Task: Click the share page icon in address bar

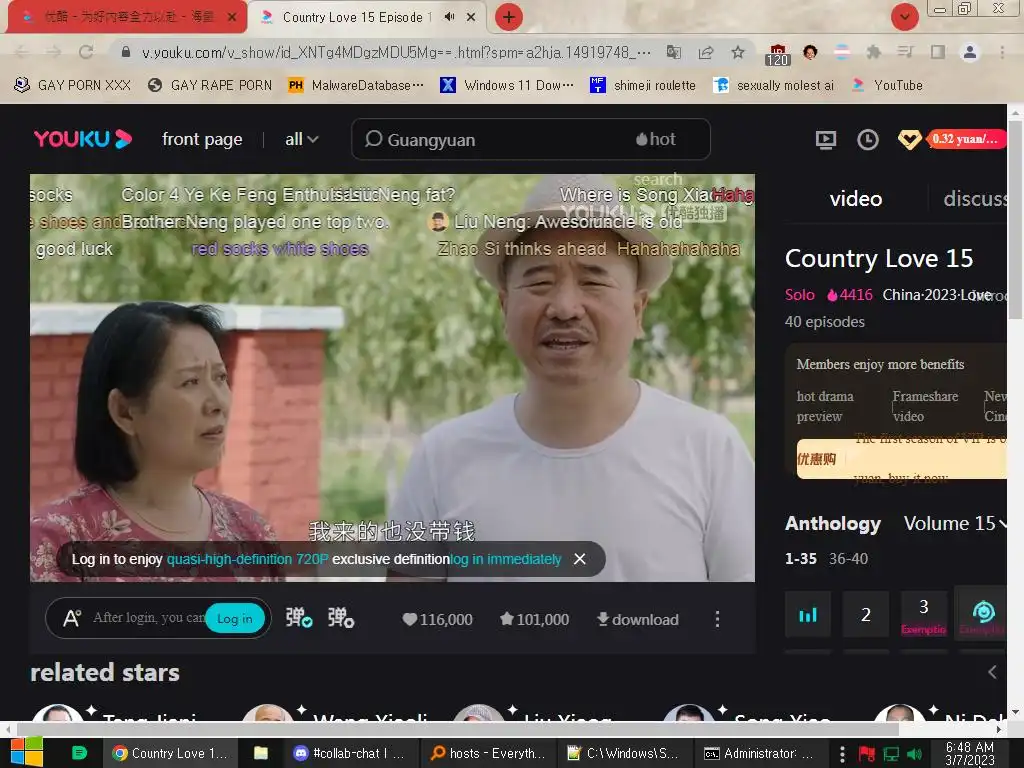Action: tap(706, 52)
